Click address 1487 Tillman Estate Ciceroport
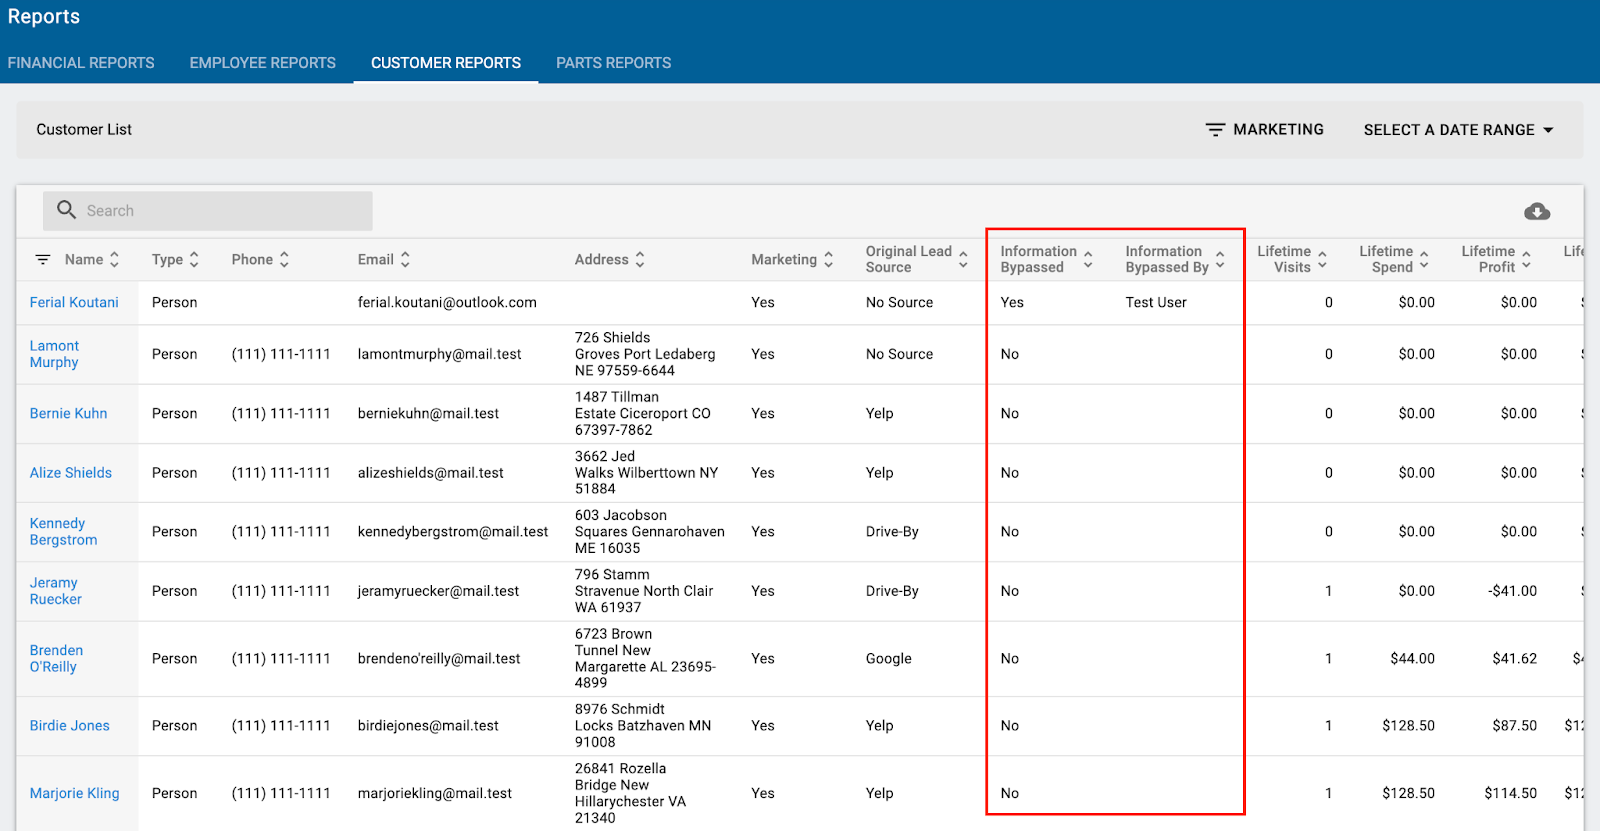This screenshot has height=831, width=1600. pos(643,413)
